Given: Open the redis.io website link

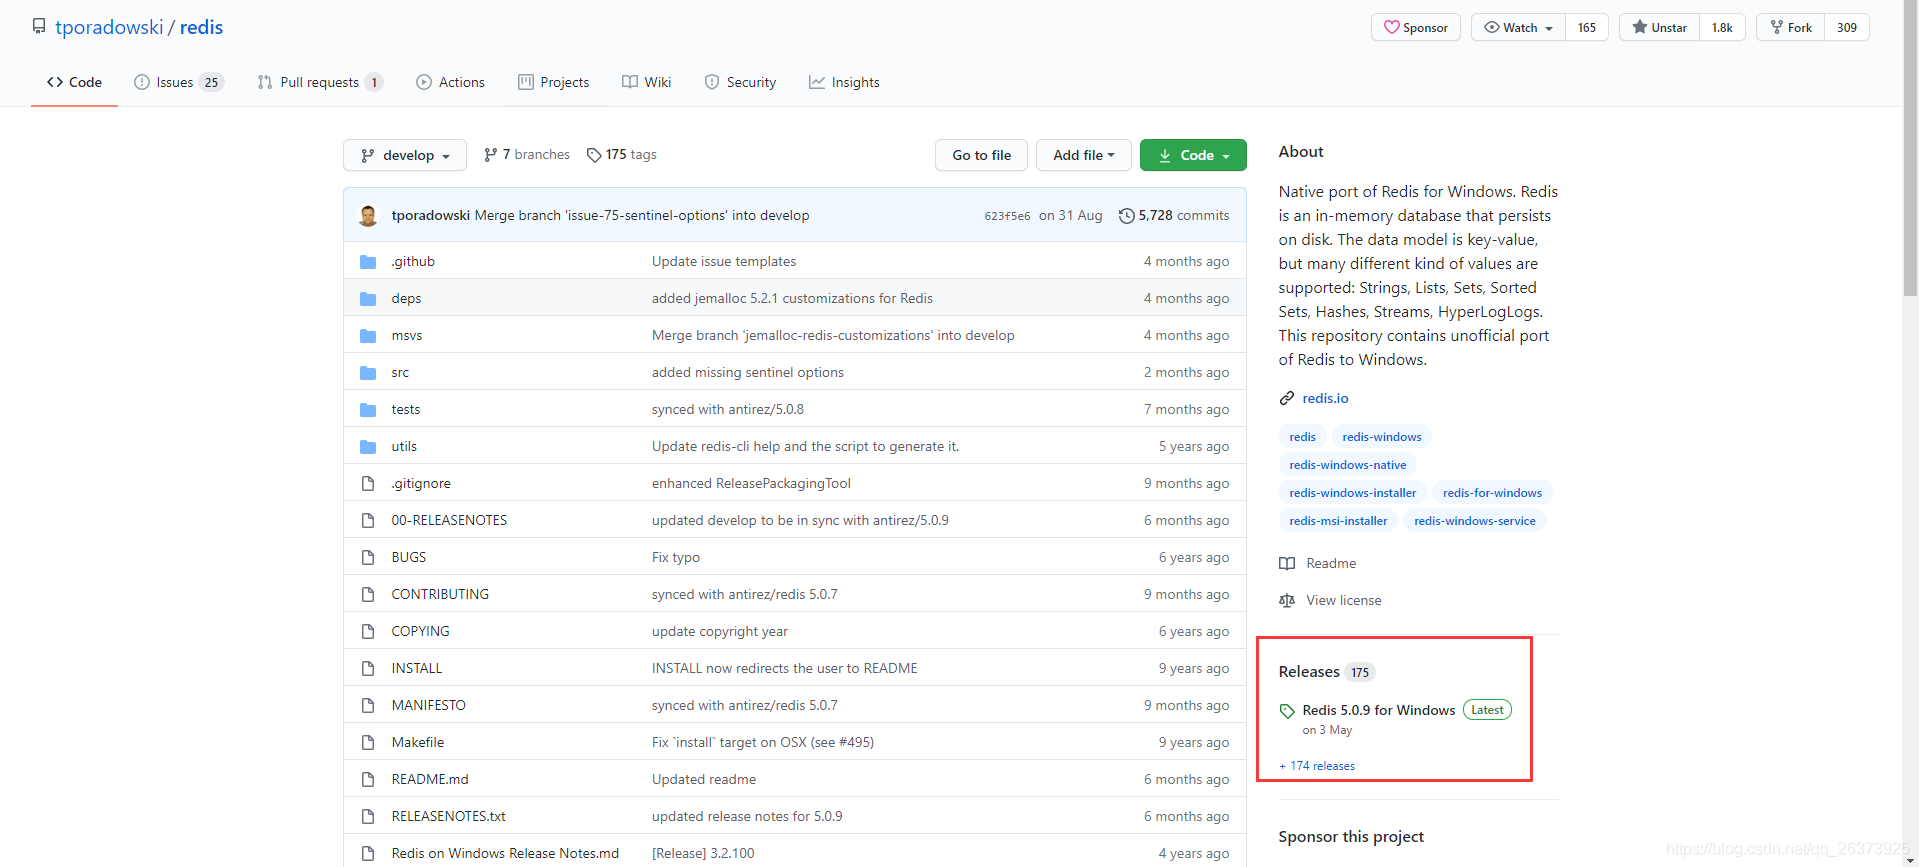Looking at the screenshot, I should (x=1325, y=398).
